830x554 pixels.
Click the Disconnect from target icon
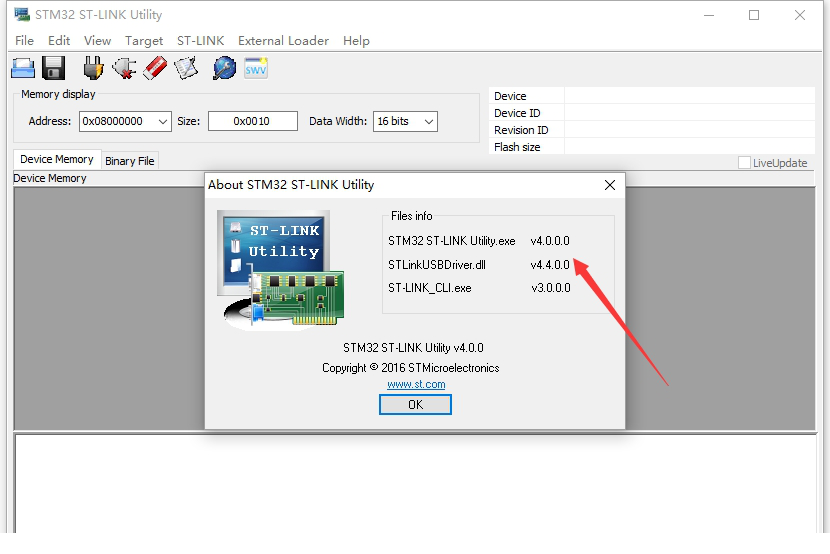(124, 68)
